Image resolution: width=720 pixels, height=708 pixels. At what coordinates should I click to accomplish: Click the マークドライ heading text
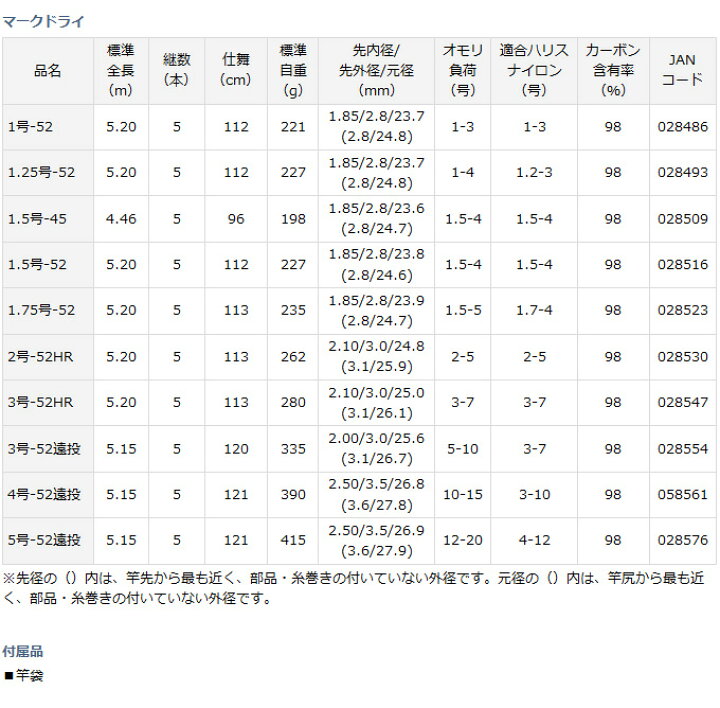43,19
